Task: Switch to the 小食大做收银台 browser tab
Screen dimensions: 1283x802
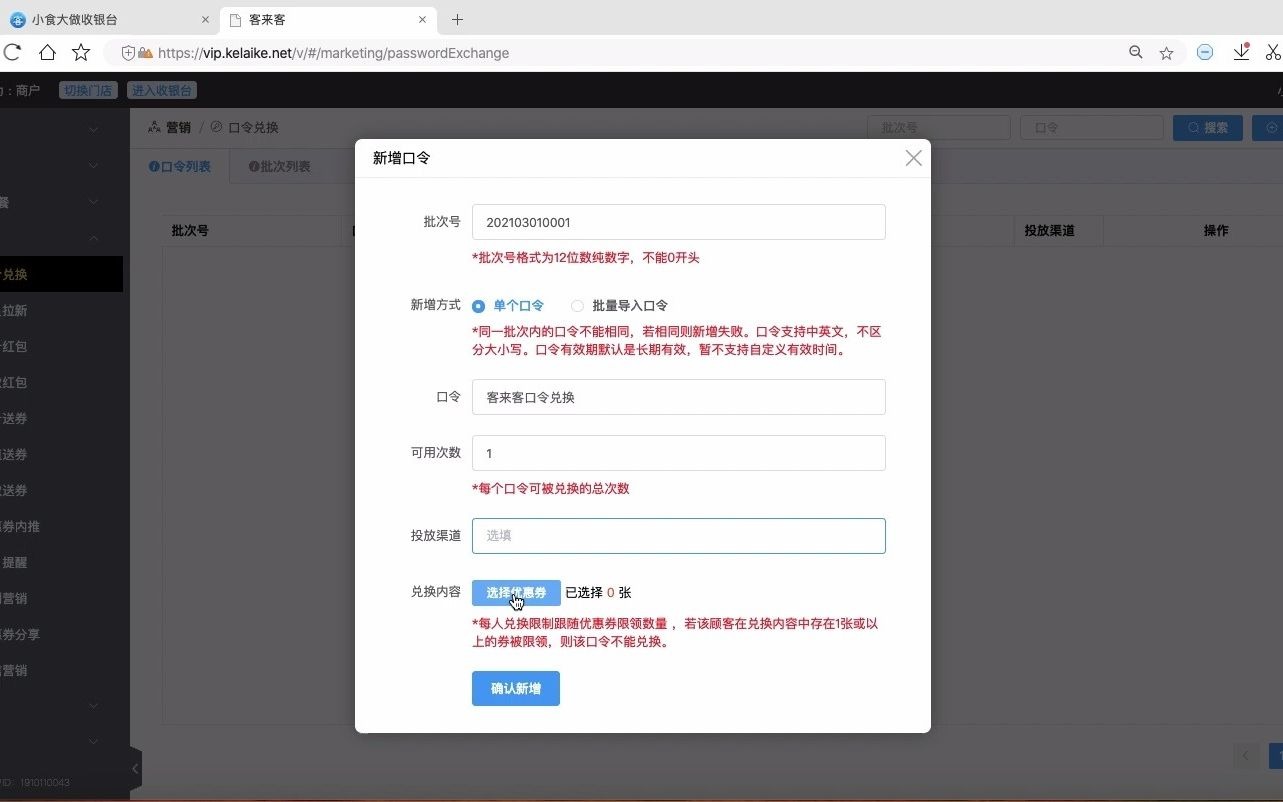Action: [108, 20]
